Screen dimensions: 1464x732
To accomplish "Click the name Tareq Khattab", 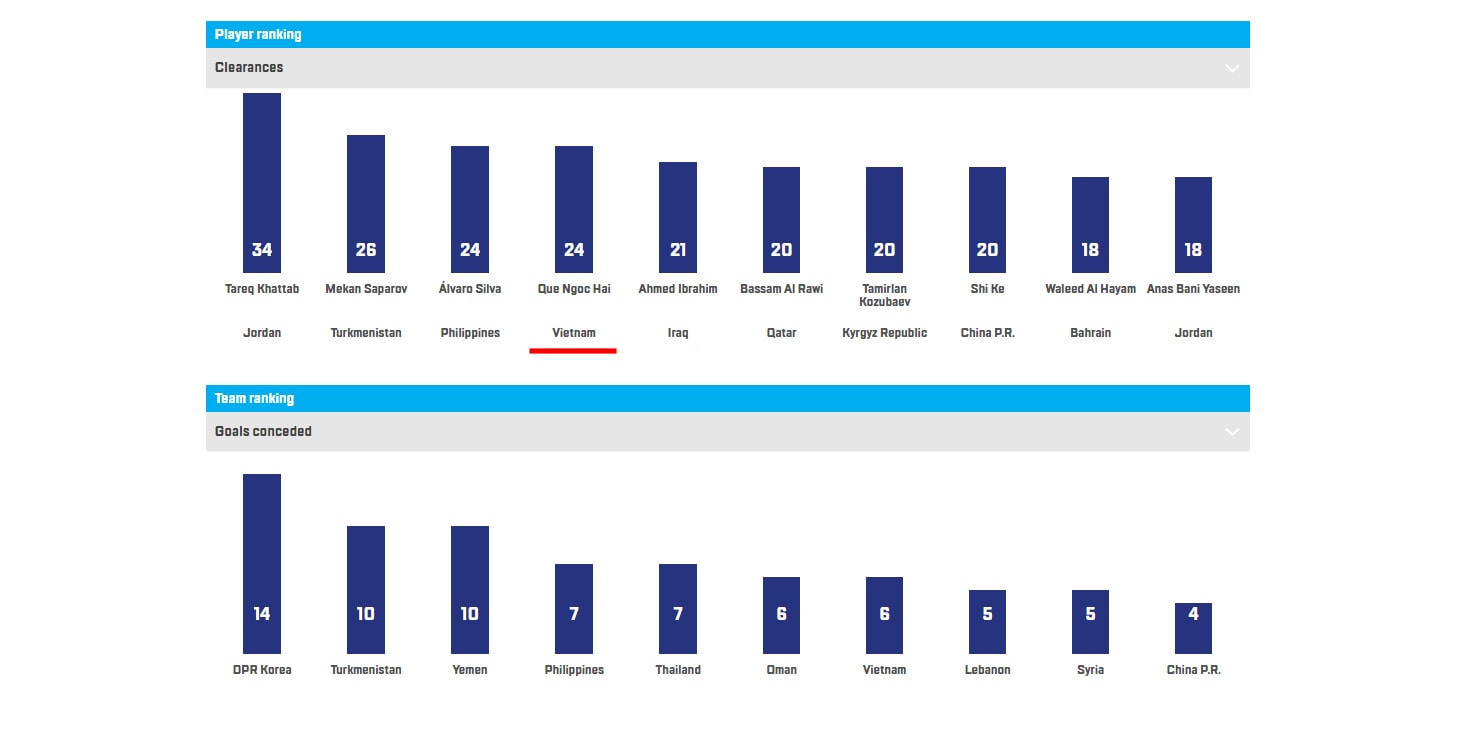I will (262, 289).
